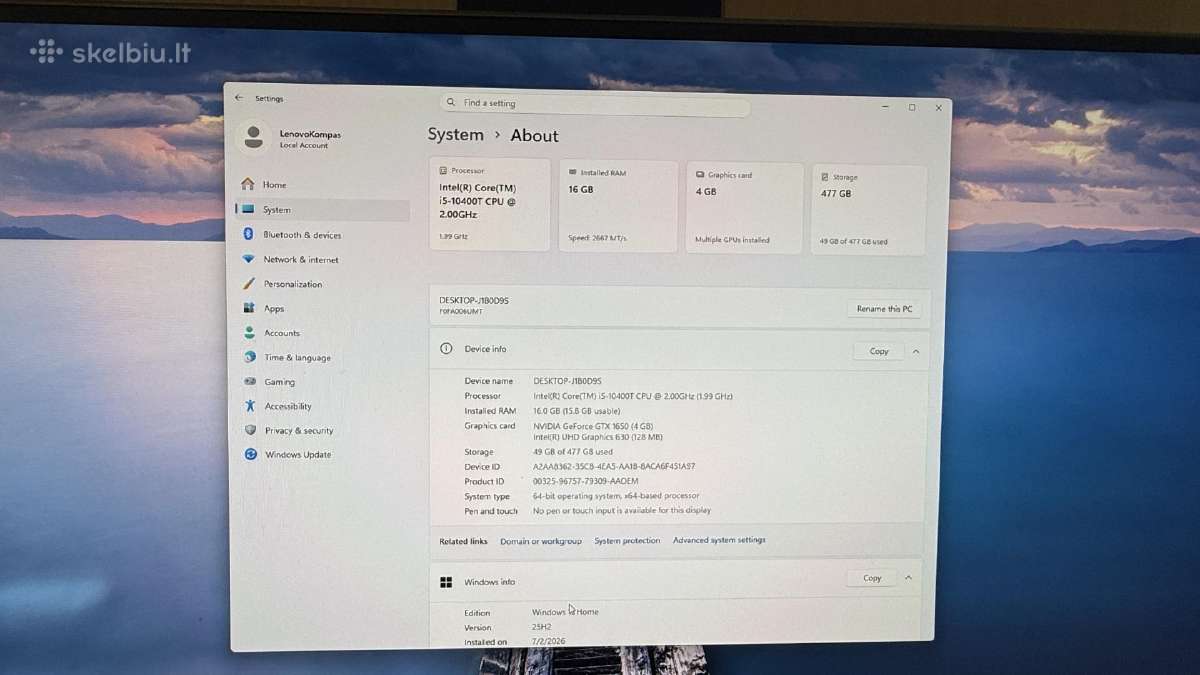Click the Accessibility figure icon
This screenshot has height=675, width=1200.
point(250,406)
